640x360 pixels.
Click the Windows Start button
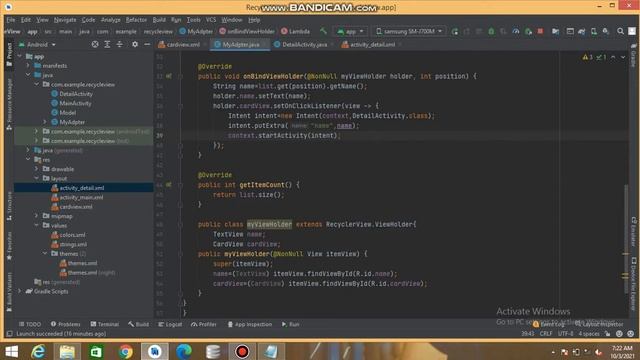11,351
